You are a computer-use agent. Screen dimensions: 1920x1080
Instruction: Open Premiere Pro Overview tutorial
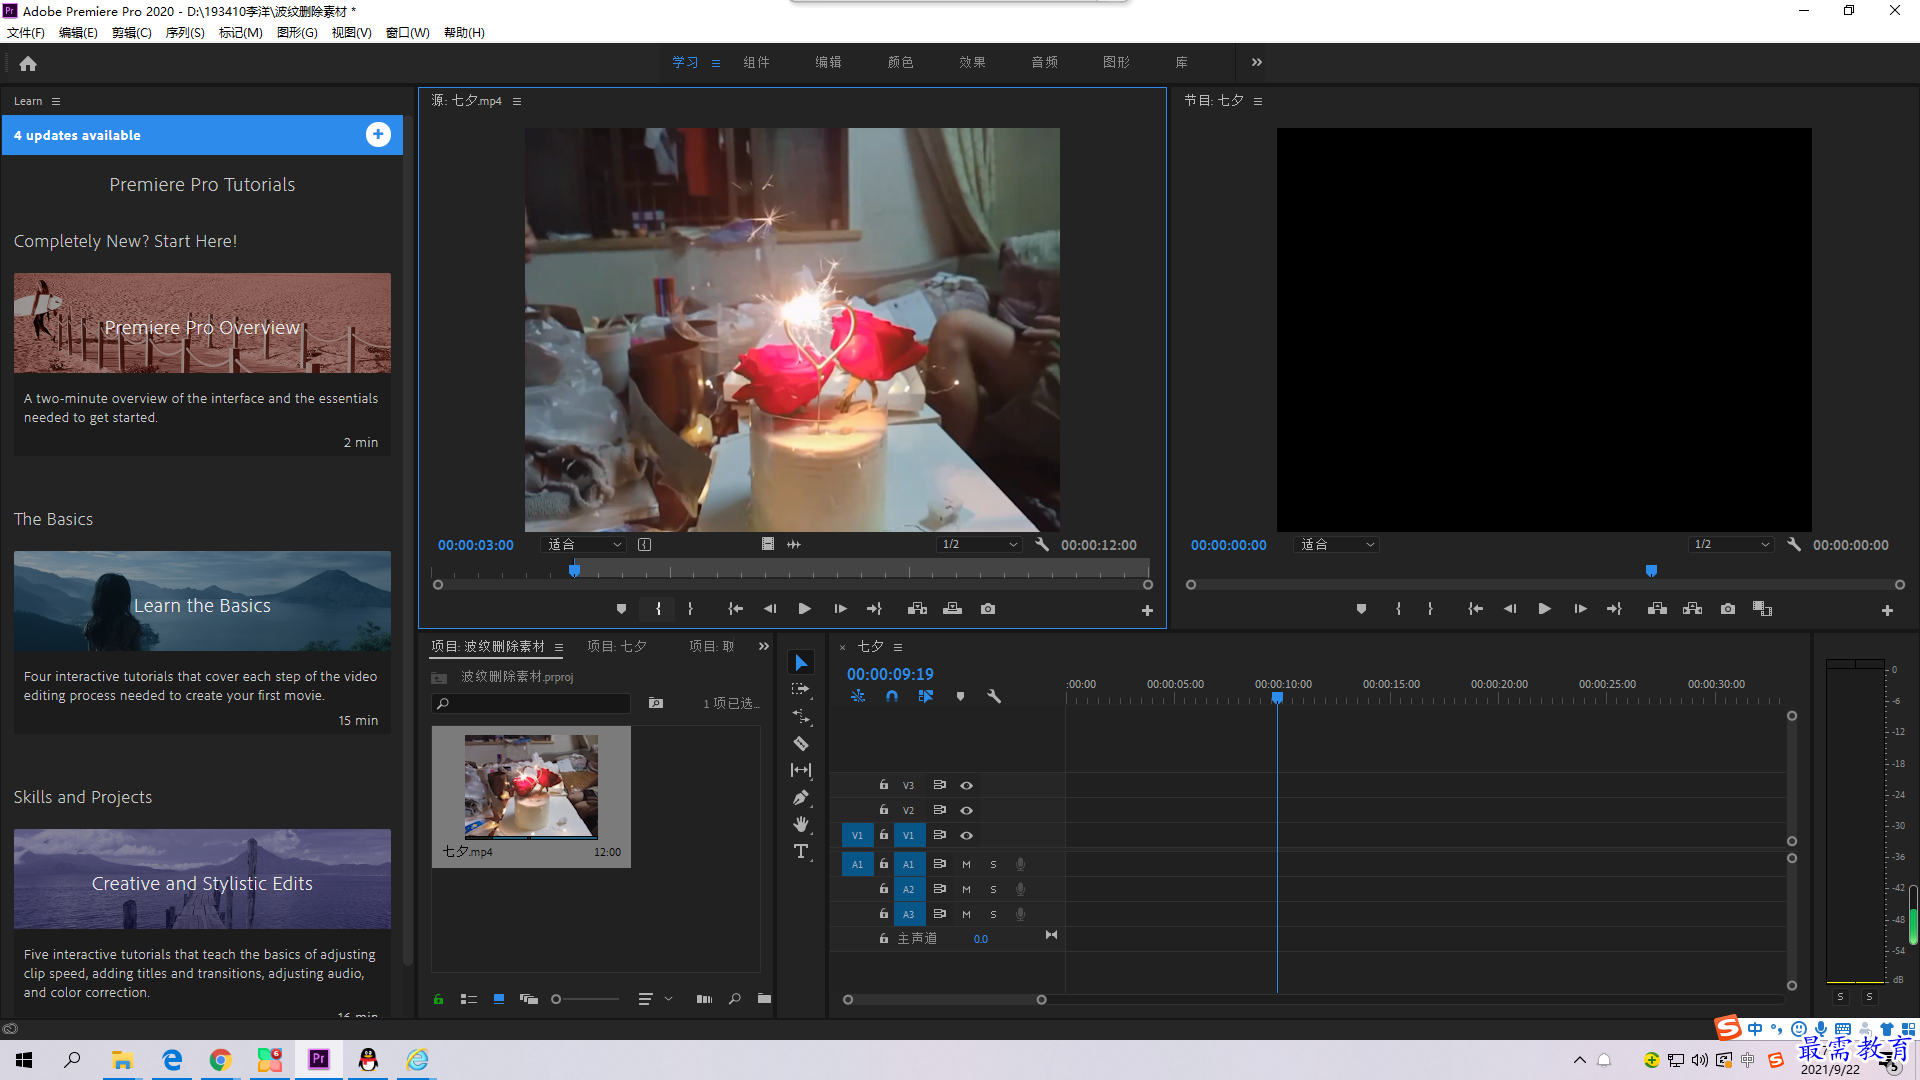(202, 323)
